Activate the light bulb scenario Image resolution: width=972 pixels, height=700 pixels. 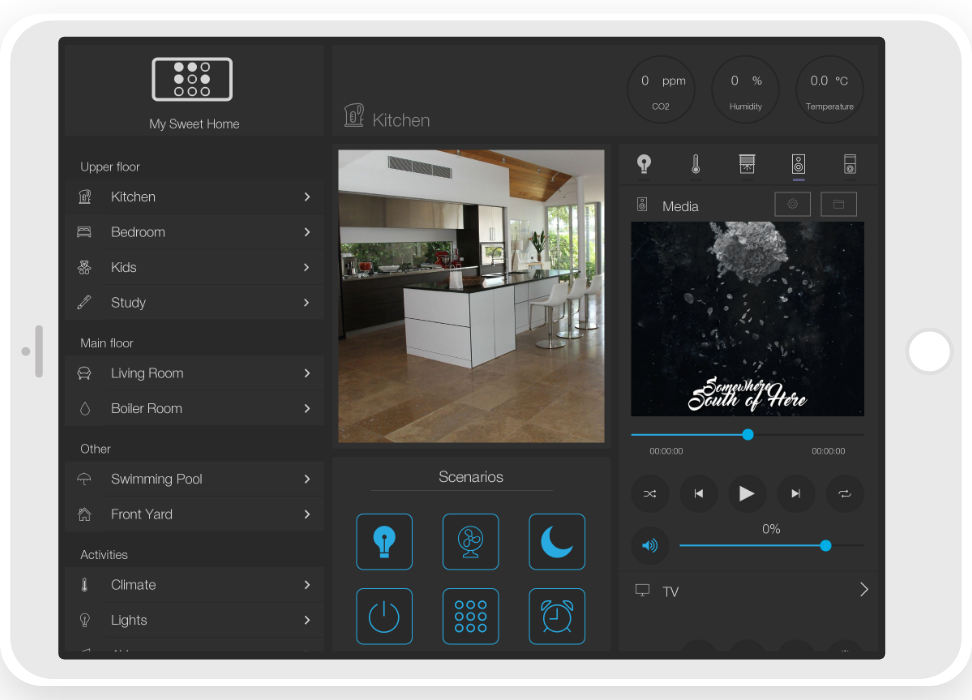(384, 542)
